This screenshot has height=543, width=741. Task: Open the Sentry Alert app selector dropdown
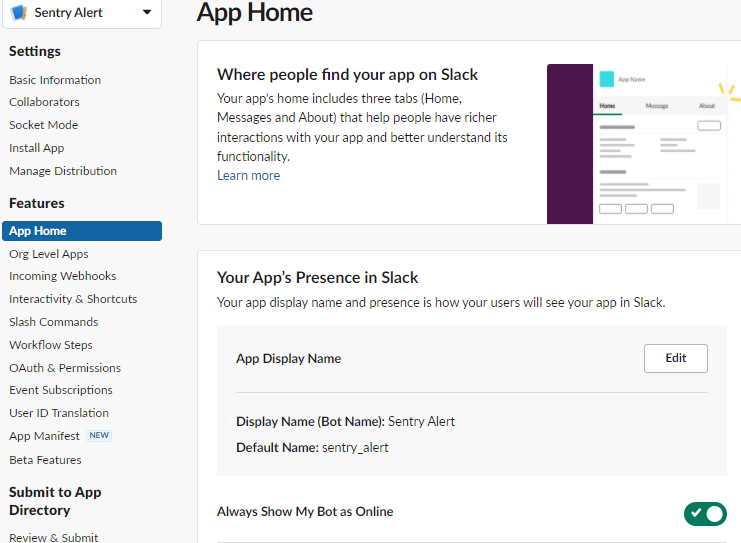click(82, 13)
